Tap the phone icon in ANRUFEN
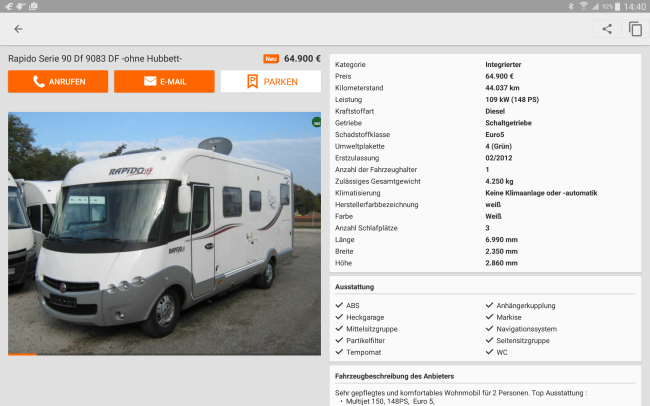This screenshot has height=406, width=650. pos(39,82)
